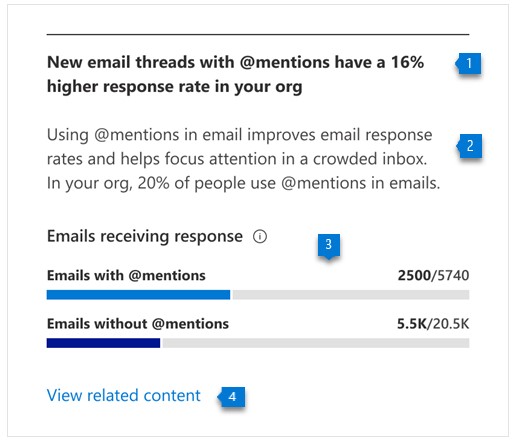
Task: Click the Emails with @mentions label
Action: tap(126, 276)
